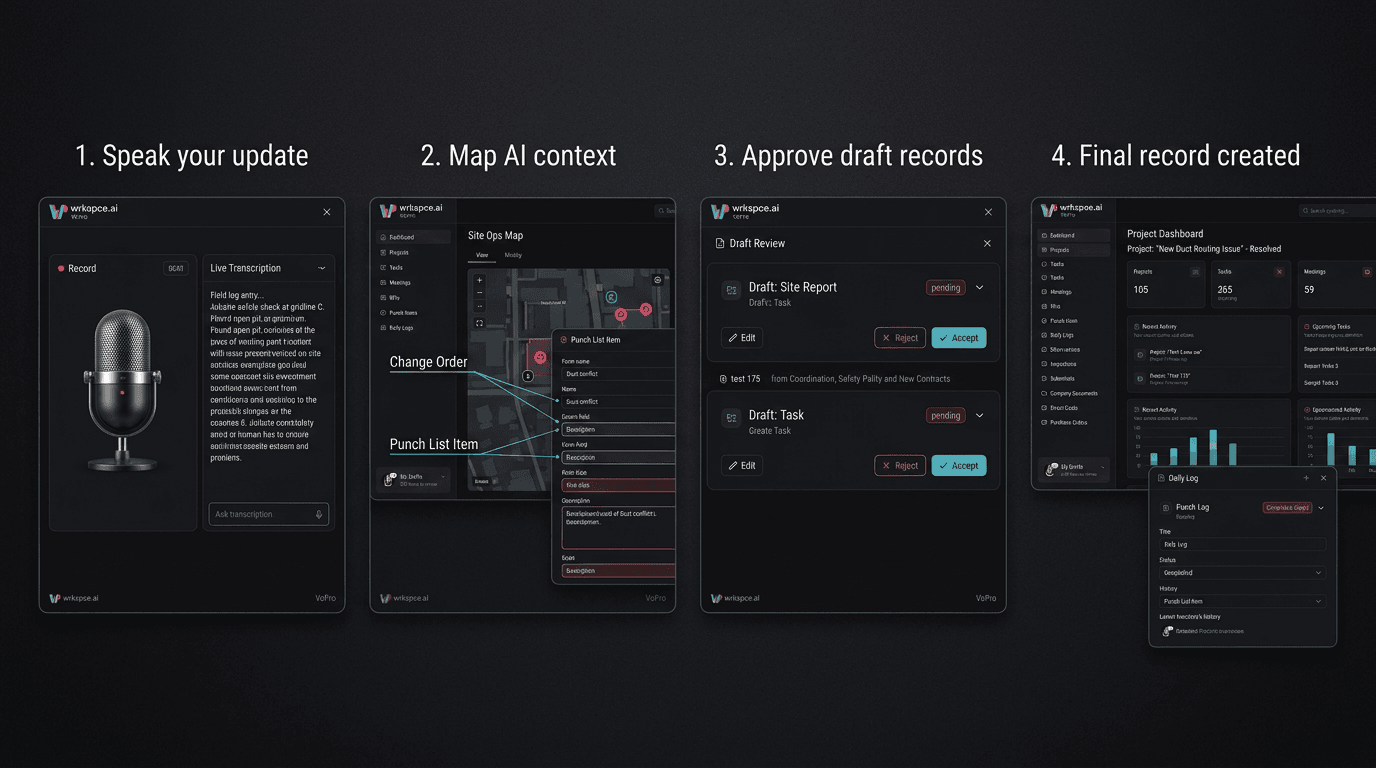
Task: Reject the Draft: Site Report record
Action: (900, 338)
